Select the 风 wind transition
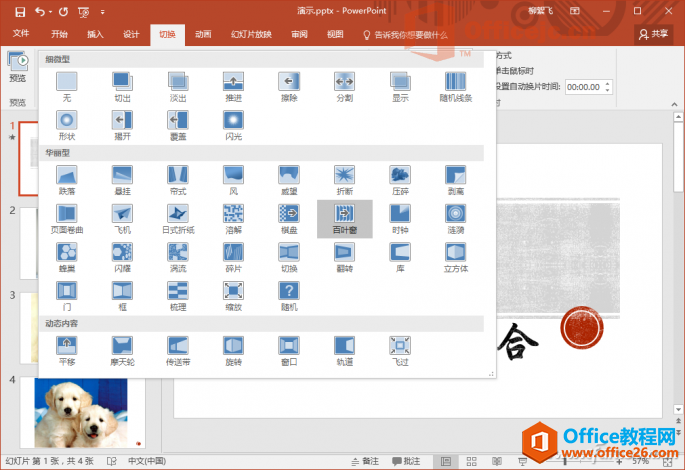Screen dimensions: 685x470 [x=233, y=180]
